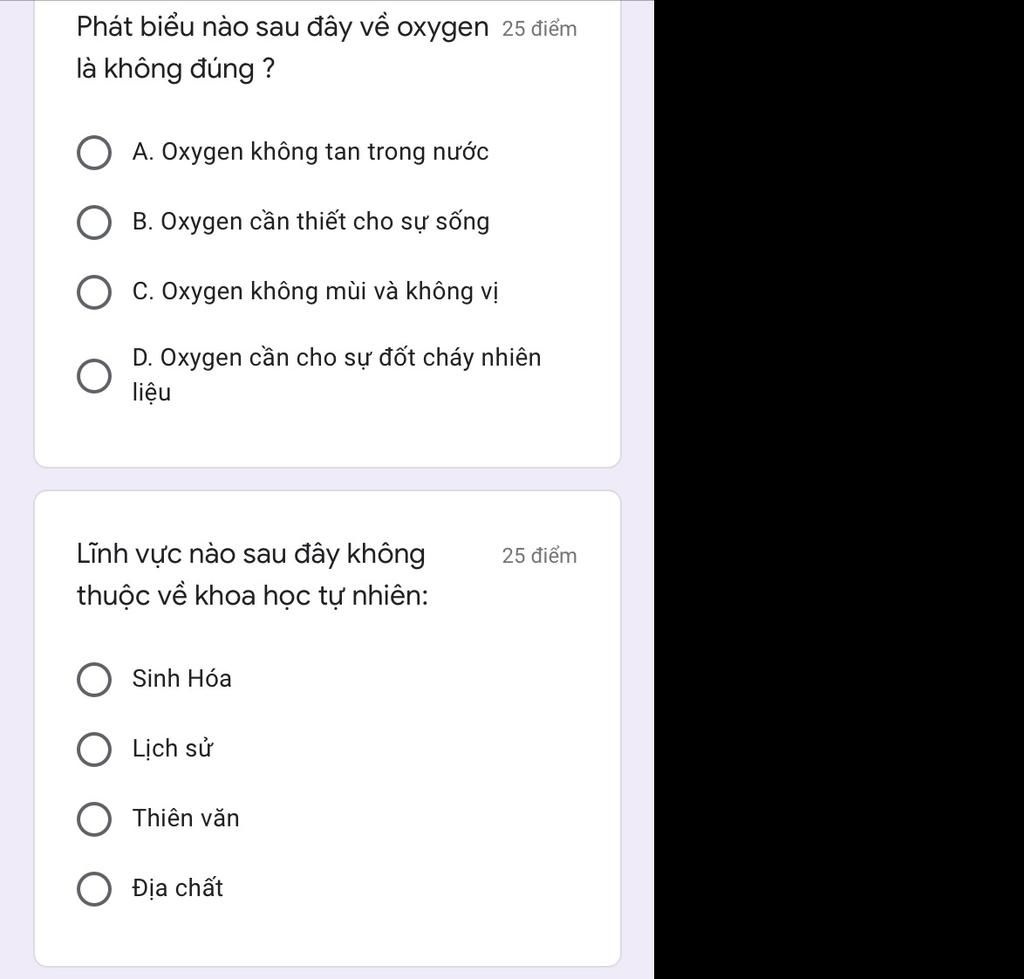Click the '25 điểm' label of the oxygen question
The height and width of the screenshot is (979, 1024).
coord(539,29)
